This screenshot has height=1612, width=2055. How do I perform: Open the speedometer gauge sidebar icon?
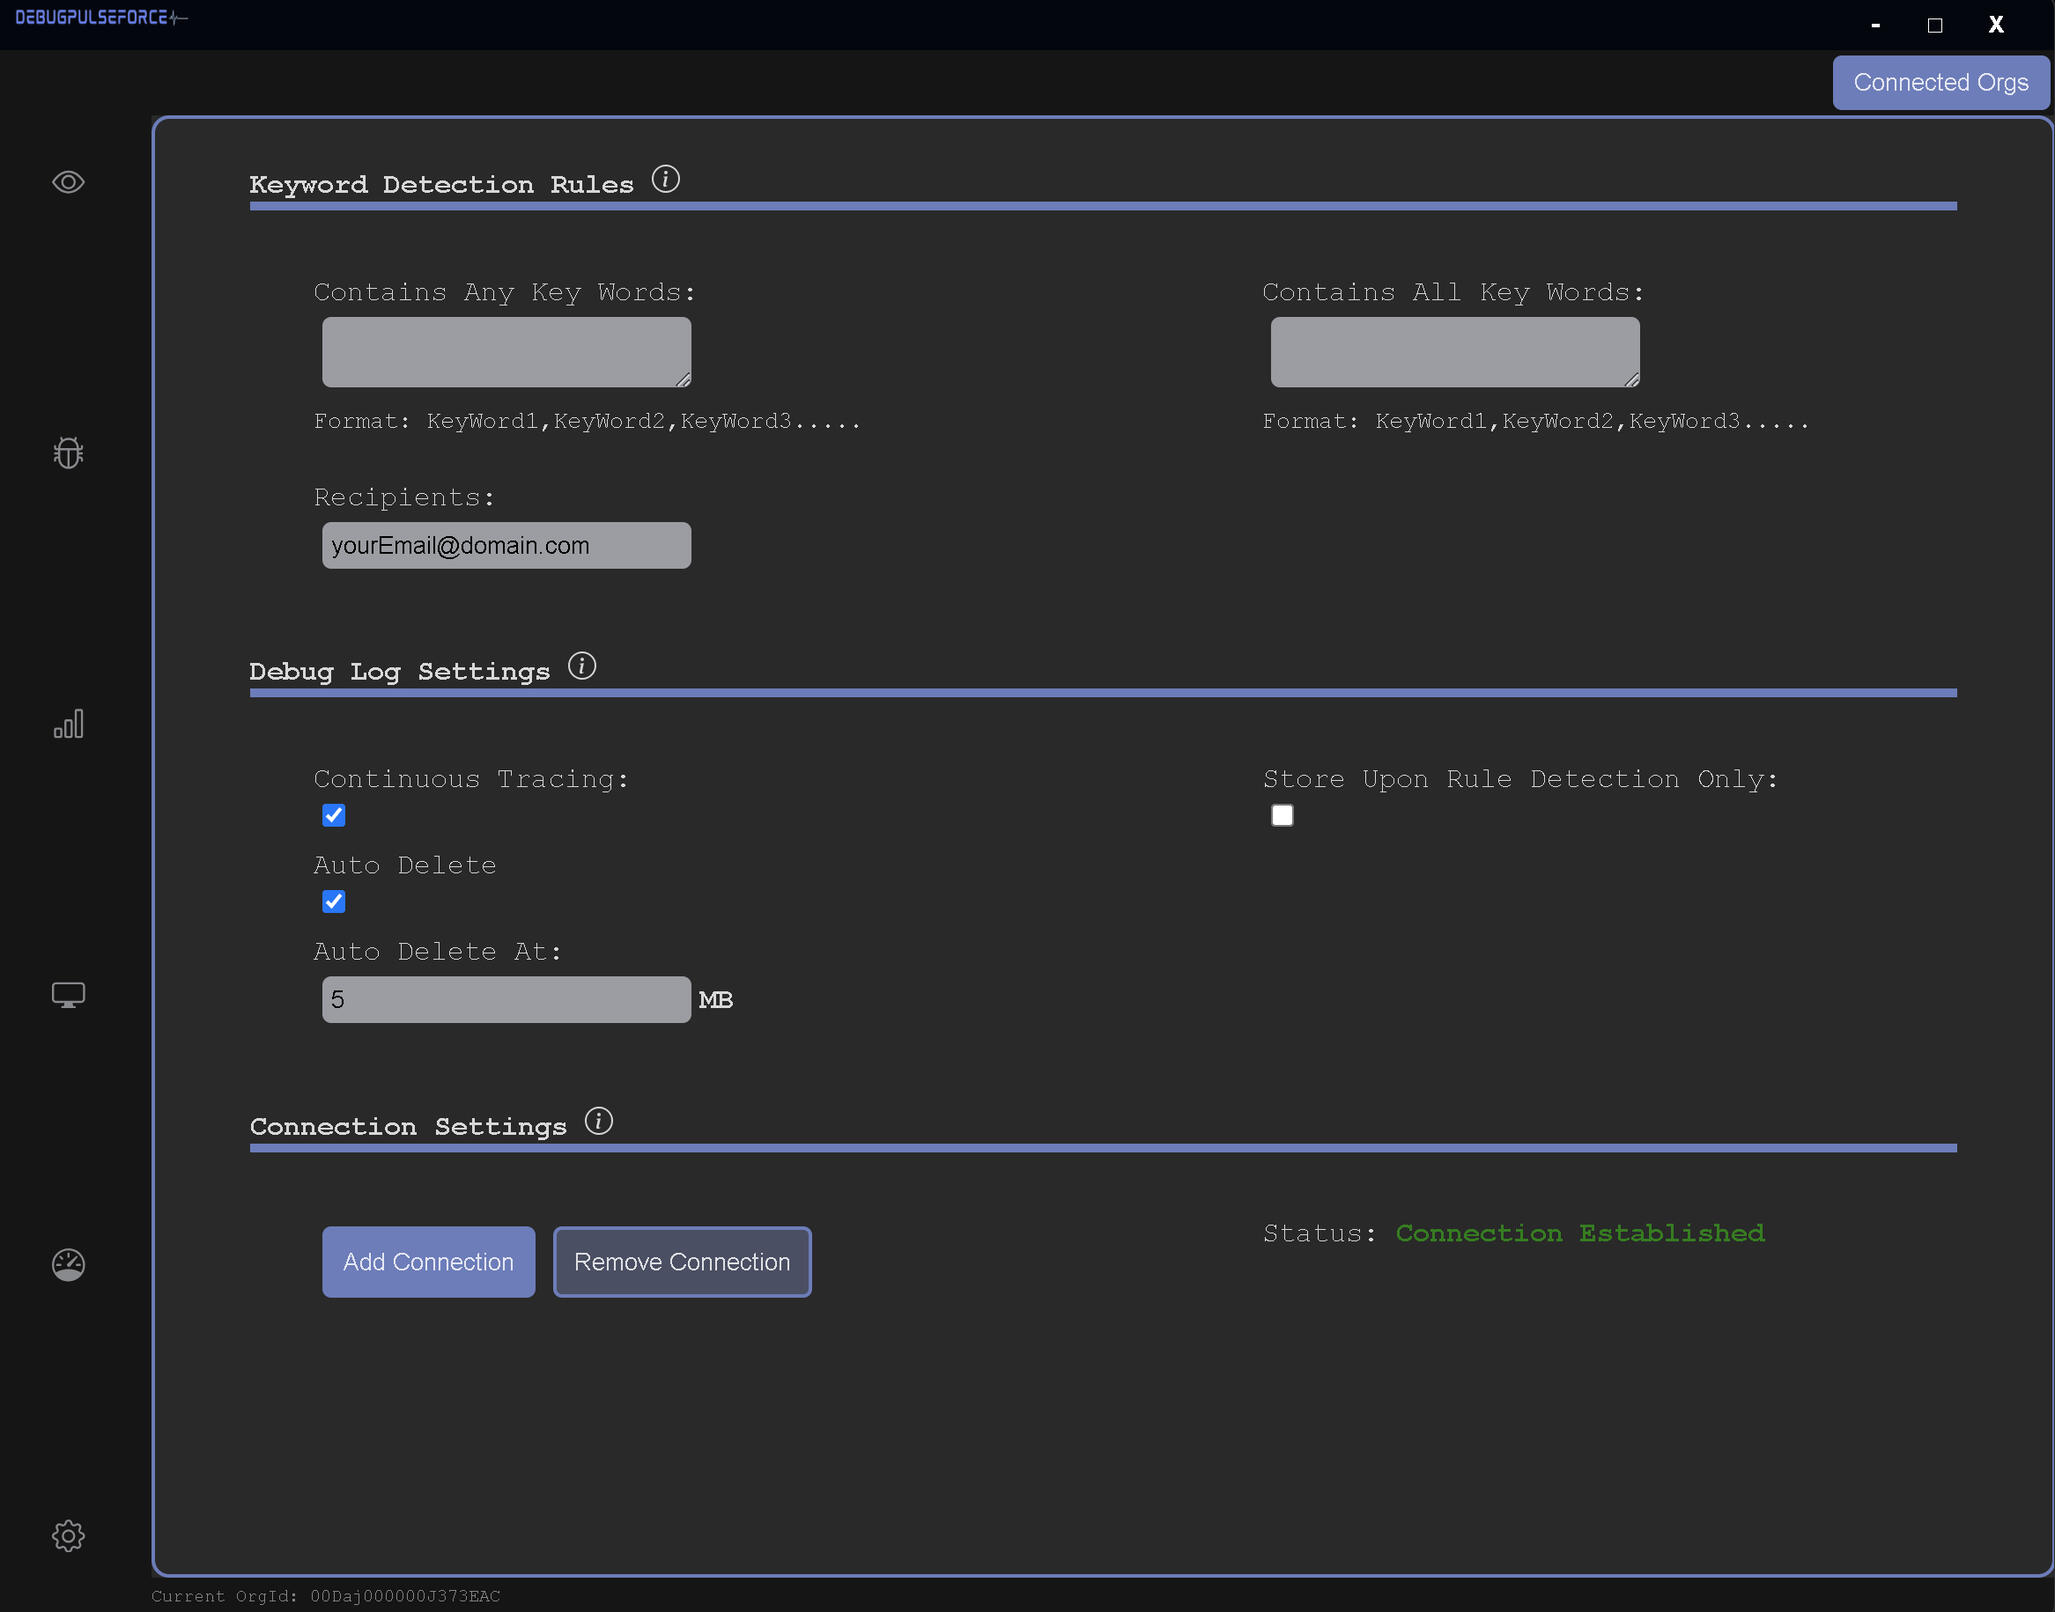tap(68, 1265)
